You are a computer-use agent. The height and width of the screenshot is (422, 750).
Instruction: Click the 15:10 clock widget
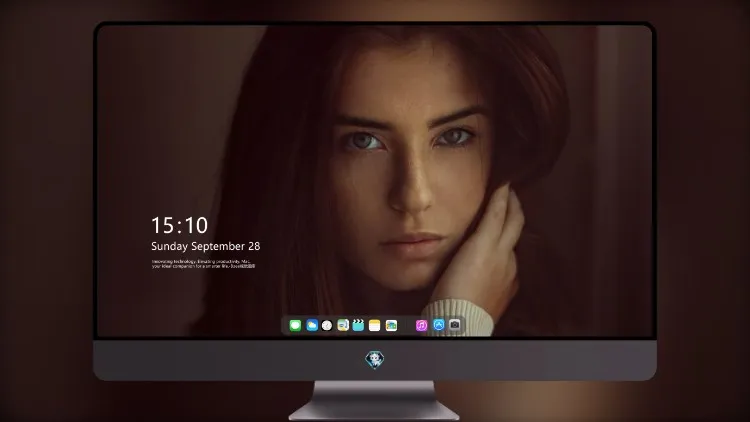pyautogui.click(x=180, y=225)
